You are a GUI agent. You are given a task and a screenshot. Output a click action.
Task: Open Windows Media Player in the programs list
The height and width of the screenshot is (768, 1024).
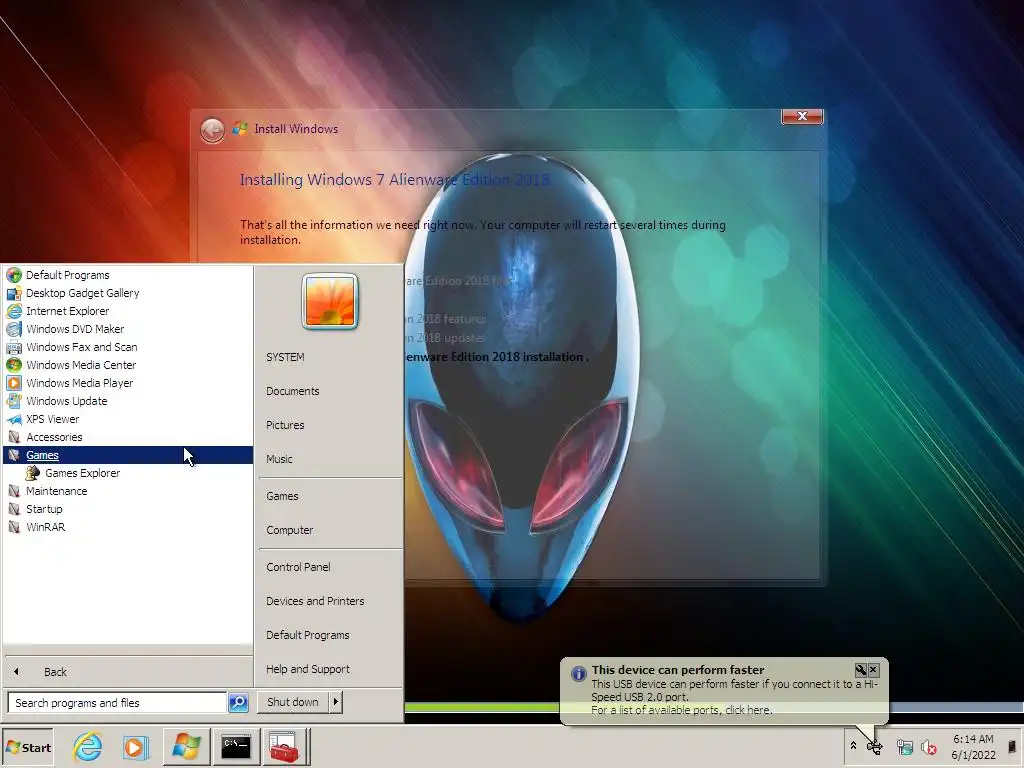click(x=128, y=383)
